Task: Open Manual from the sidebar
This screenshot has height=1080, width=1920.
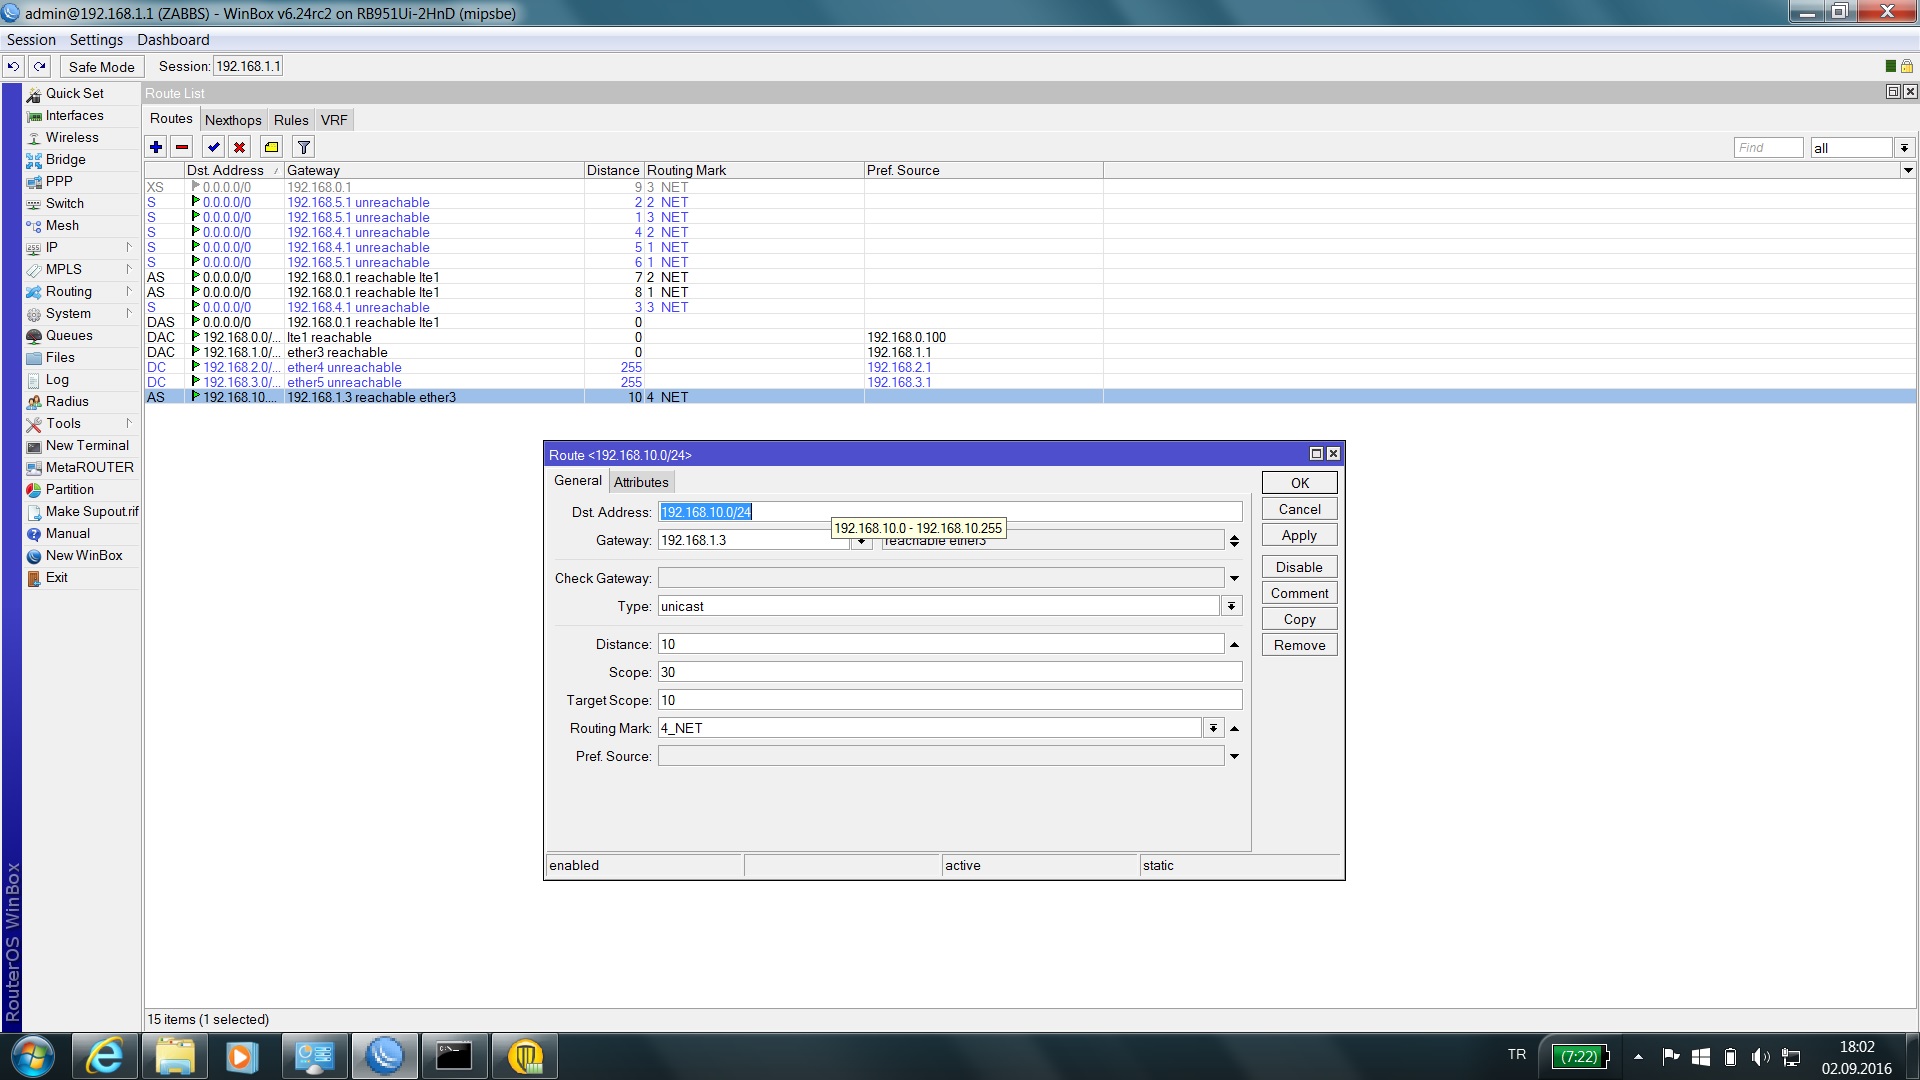Action: click(67, 533)
